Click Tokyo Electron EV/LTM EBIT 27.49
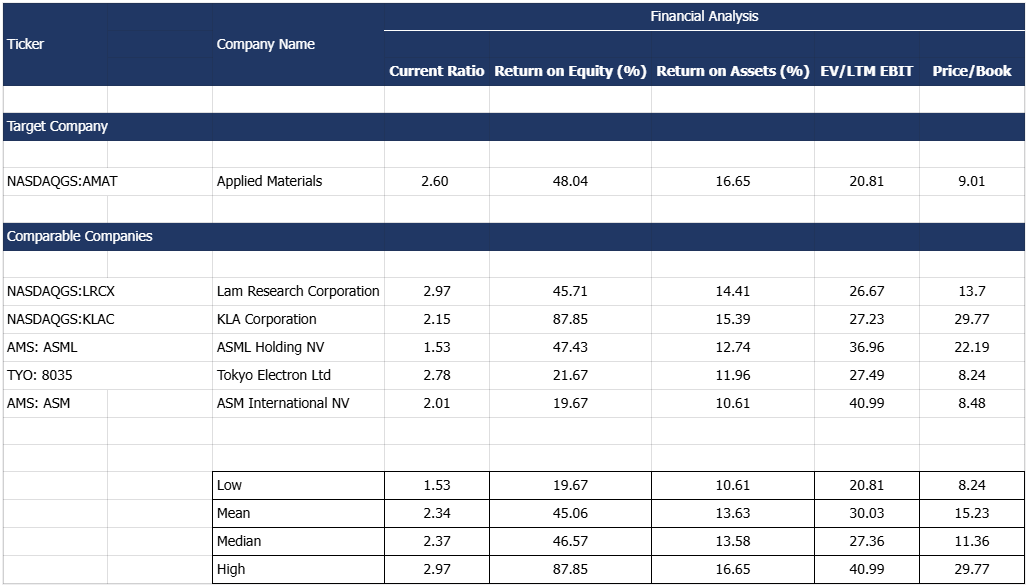 pos(866,376)
